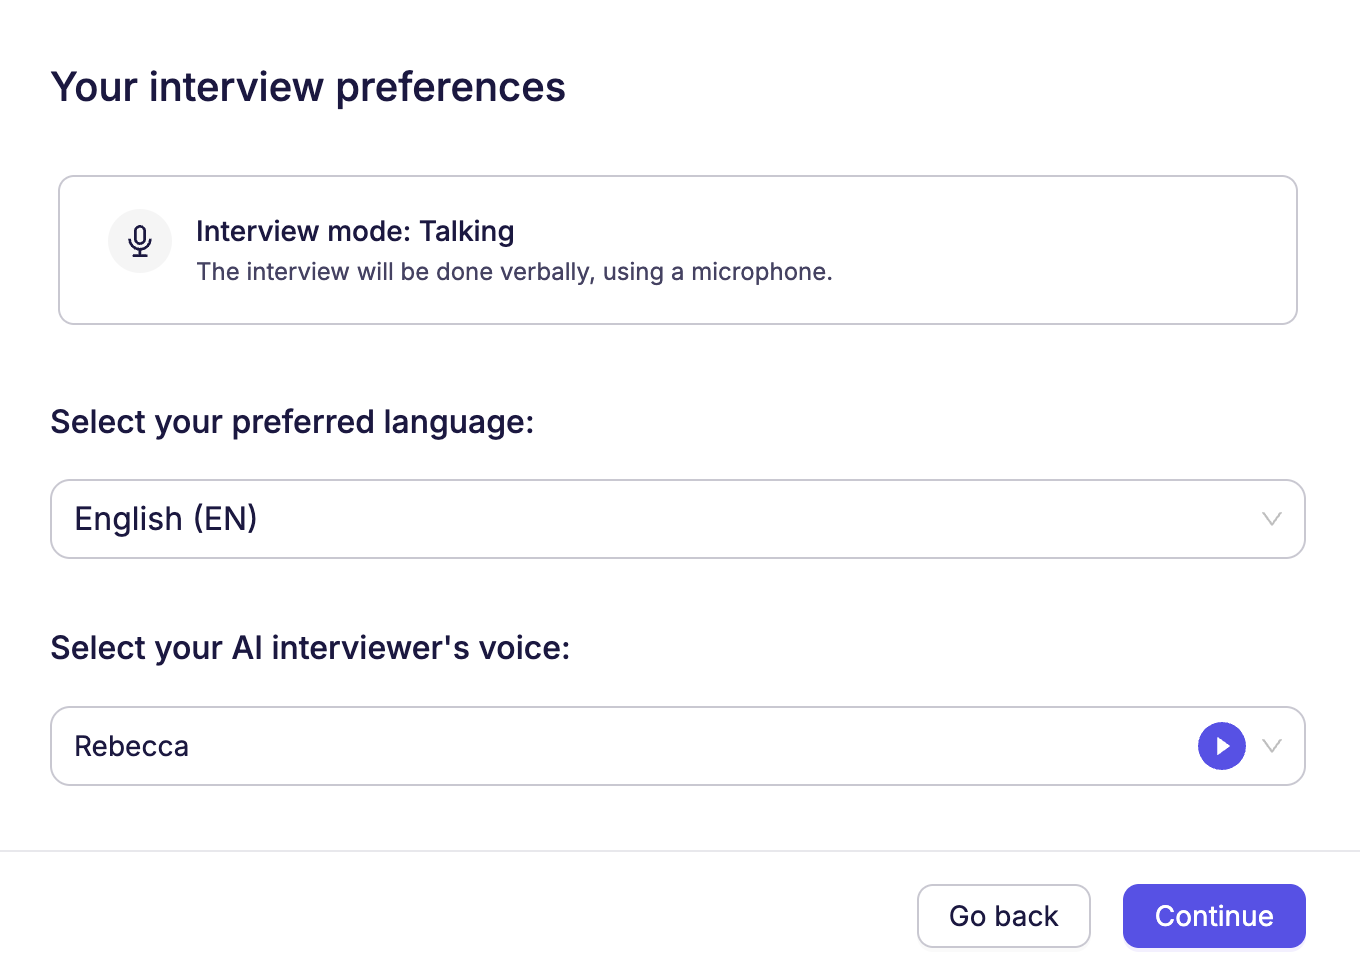The image size is (1360, 970).
Task: Click the microphone icon in interview mode card
Action: pos(140,240)
